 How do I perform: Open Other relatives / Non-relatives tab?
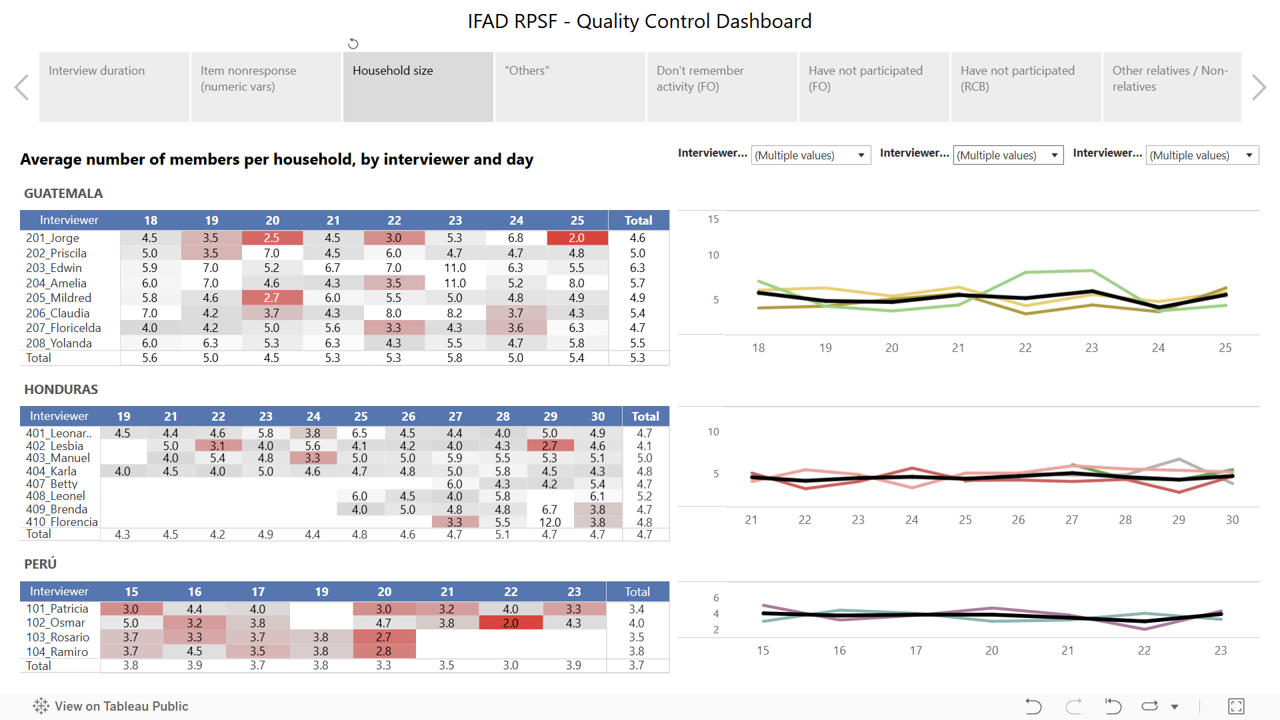(x=1172, y=87)
